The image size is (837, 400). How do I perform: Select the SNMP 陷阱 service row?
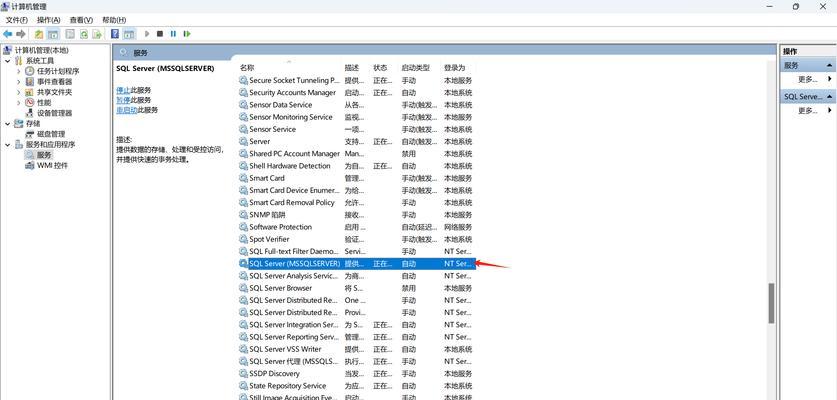coord(357,215)
